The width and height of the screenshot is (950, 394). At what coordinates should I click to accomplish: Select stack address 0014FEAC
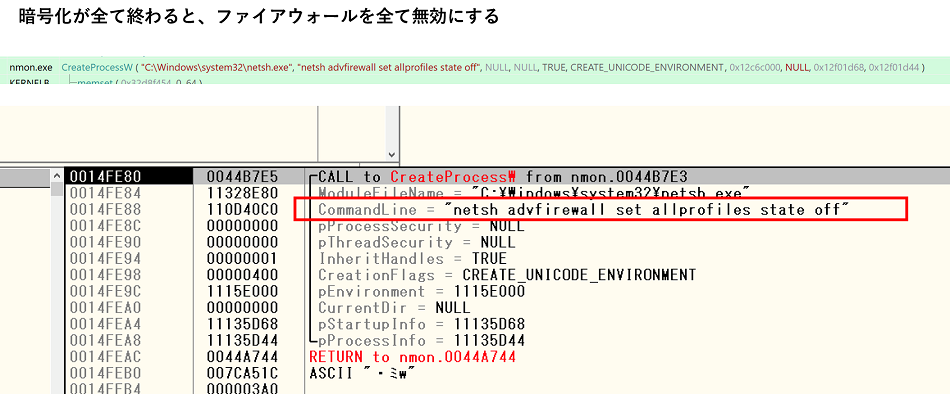pyautogui.click(x=105, y=357)
